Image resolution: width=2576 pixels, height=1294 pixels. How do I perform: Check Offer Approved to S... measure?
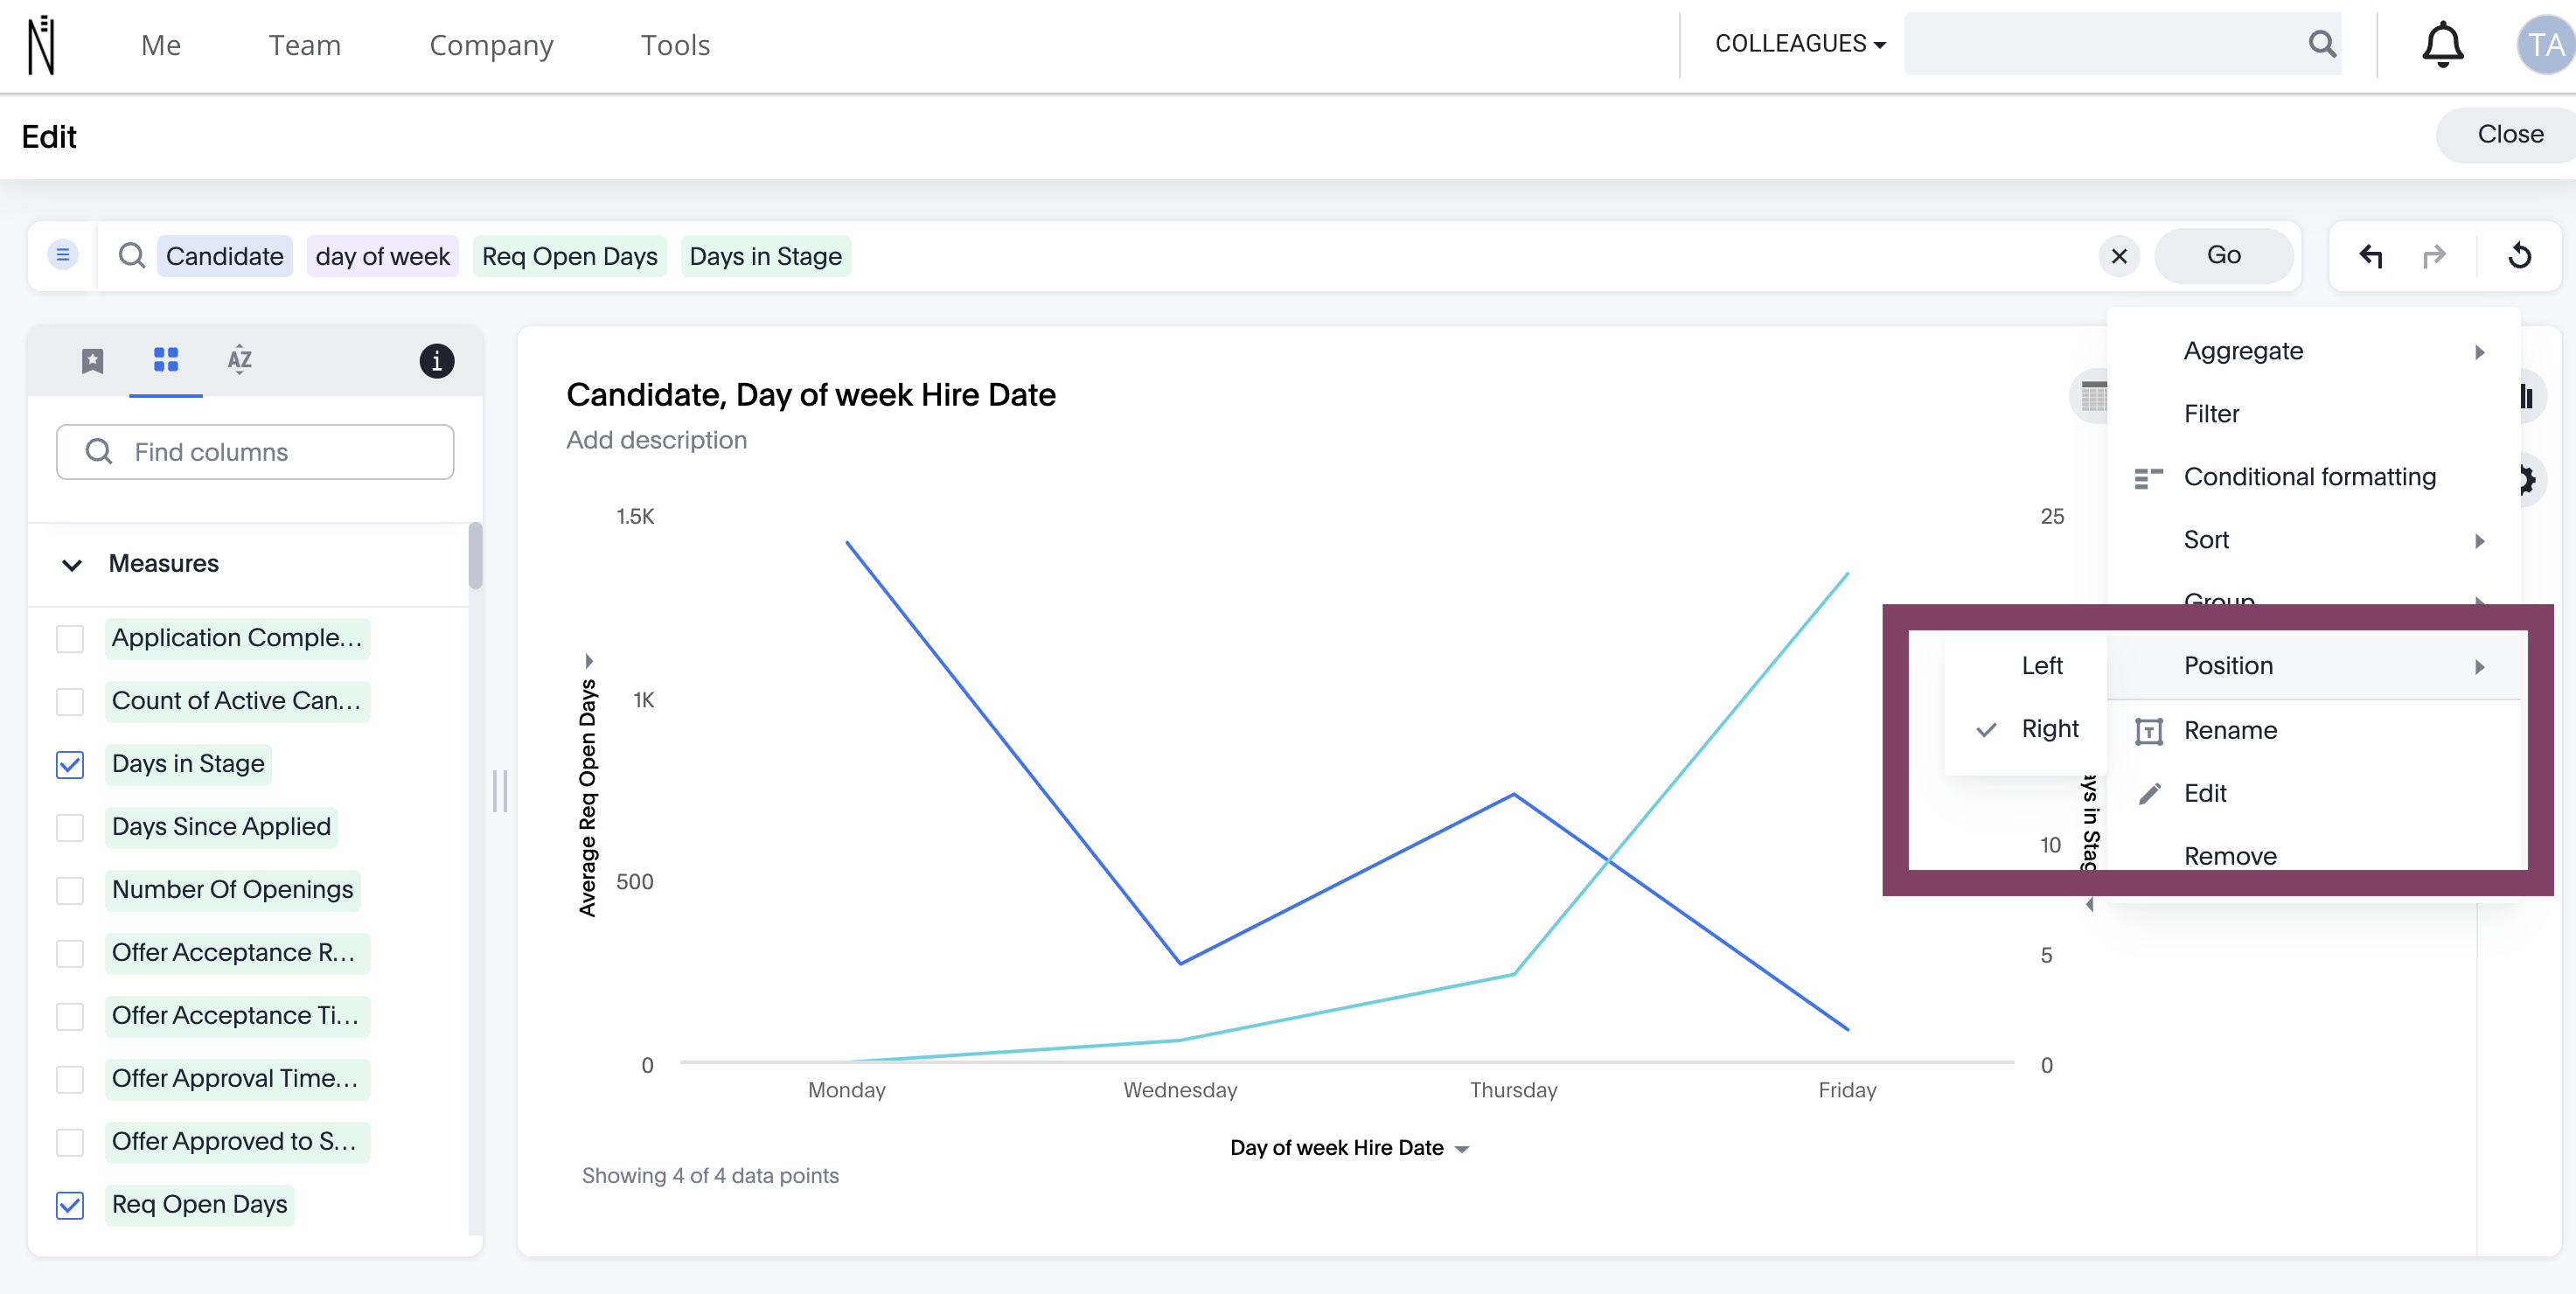[x=70, y=1142]
